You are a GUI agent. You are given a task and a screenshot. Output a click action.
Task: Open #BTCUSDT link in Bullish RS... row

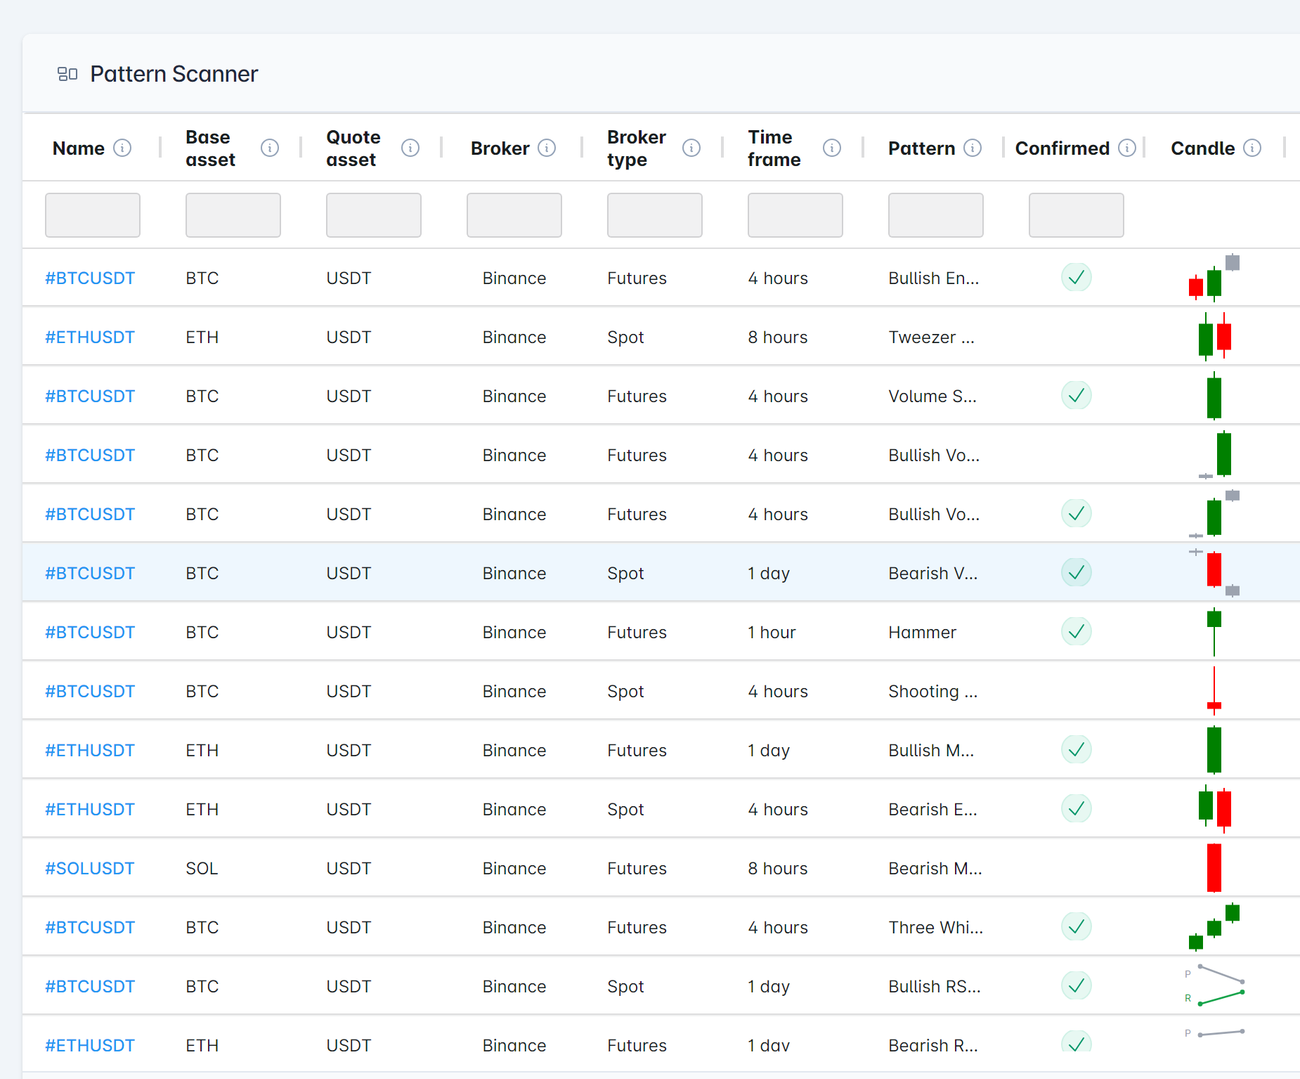(90, 986)
